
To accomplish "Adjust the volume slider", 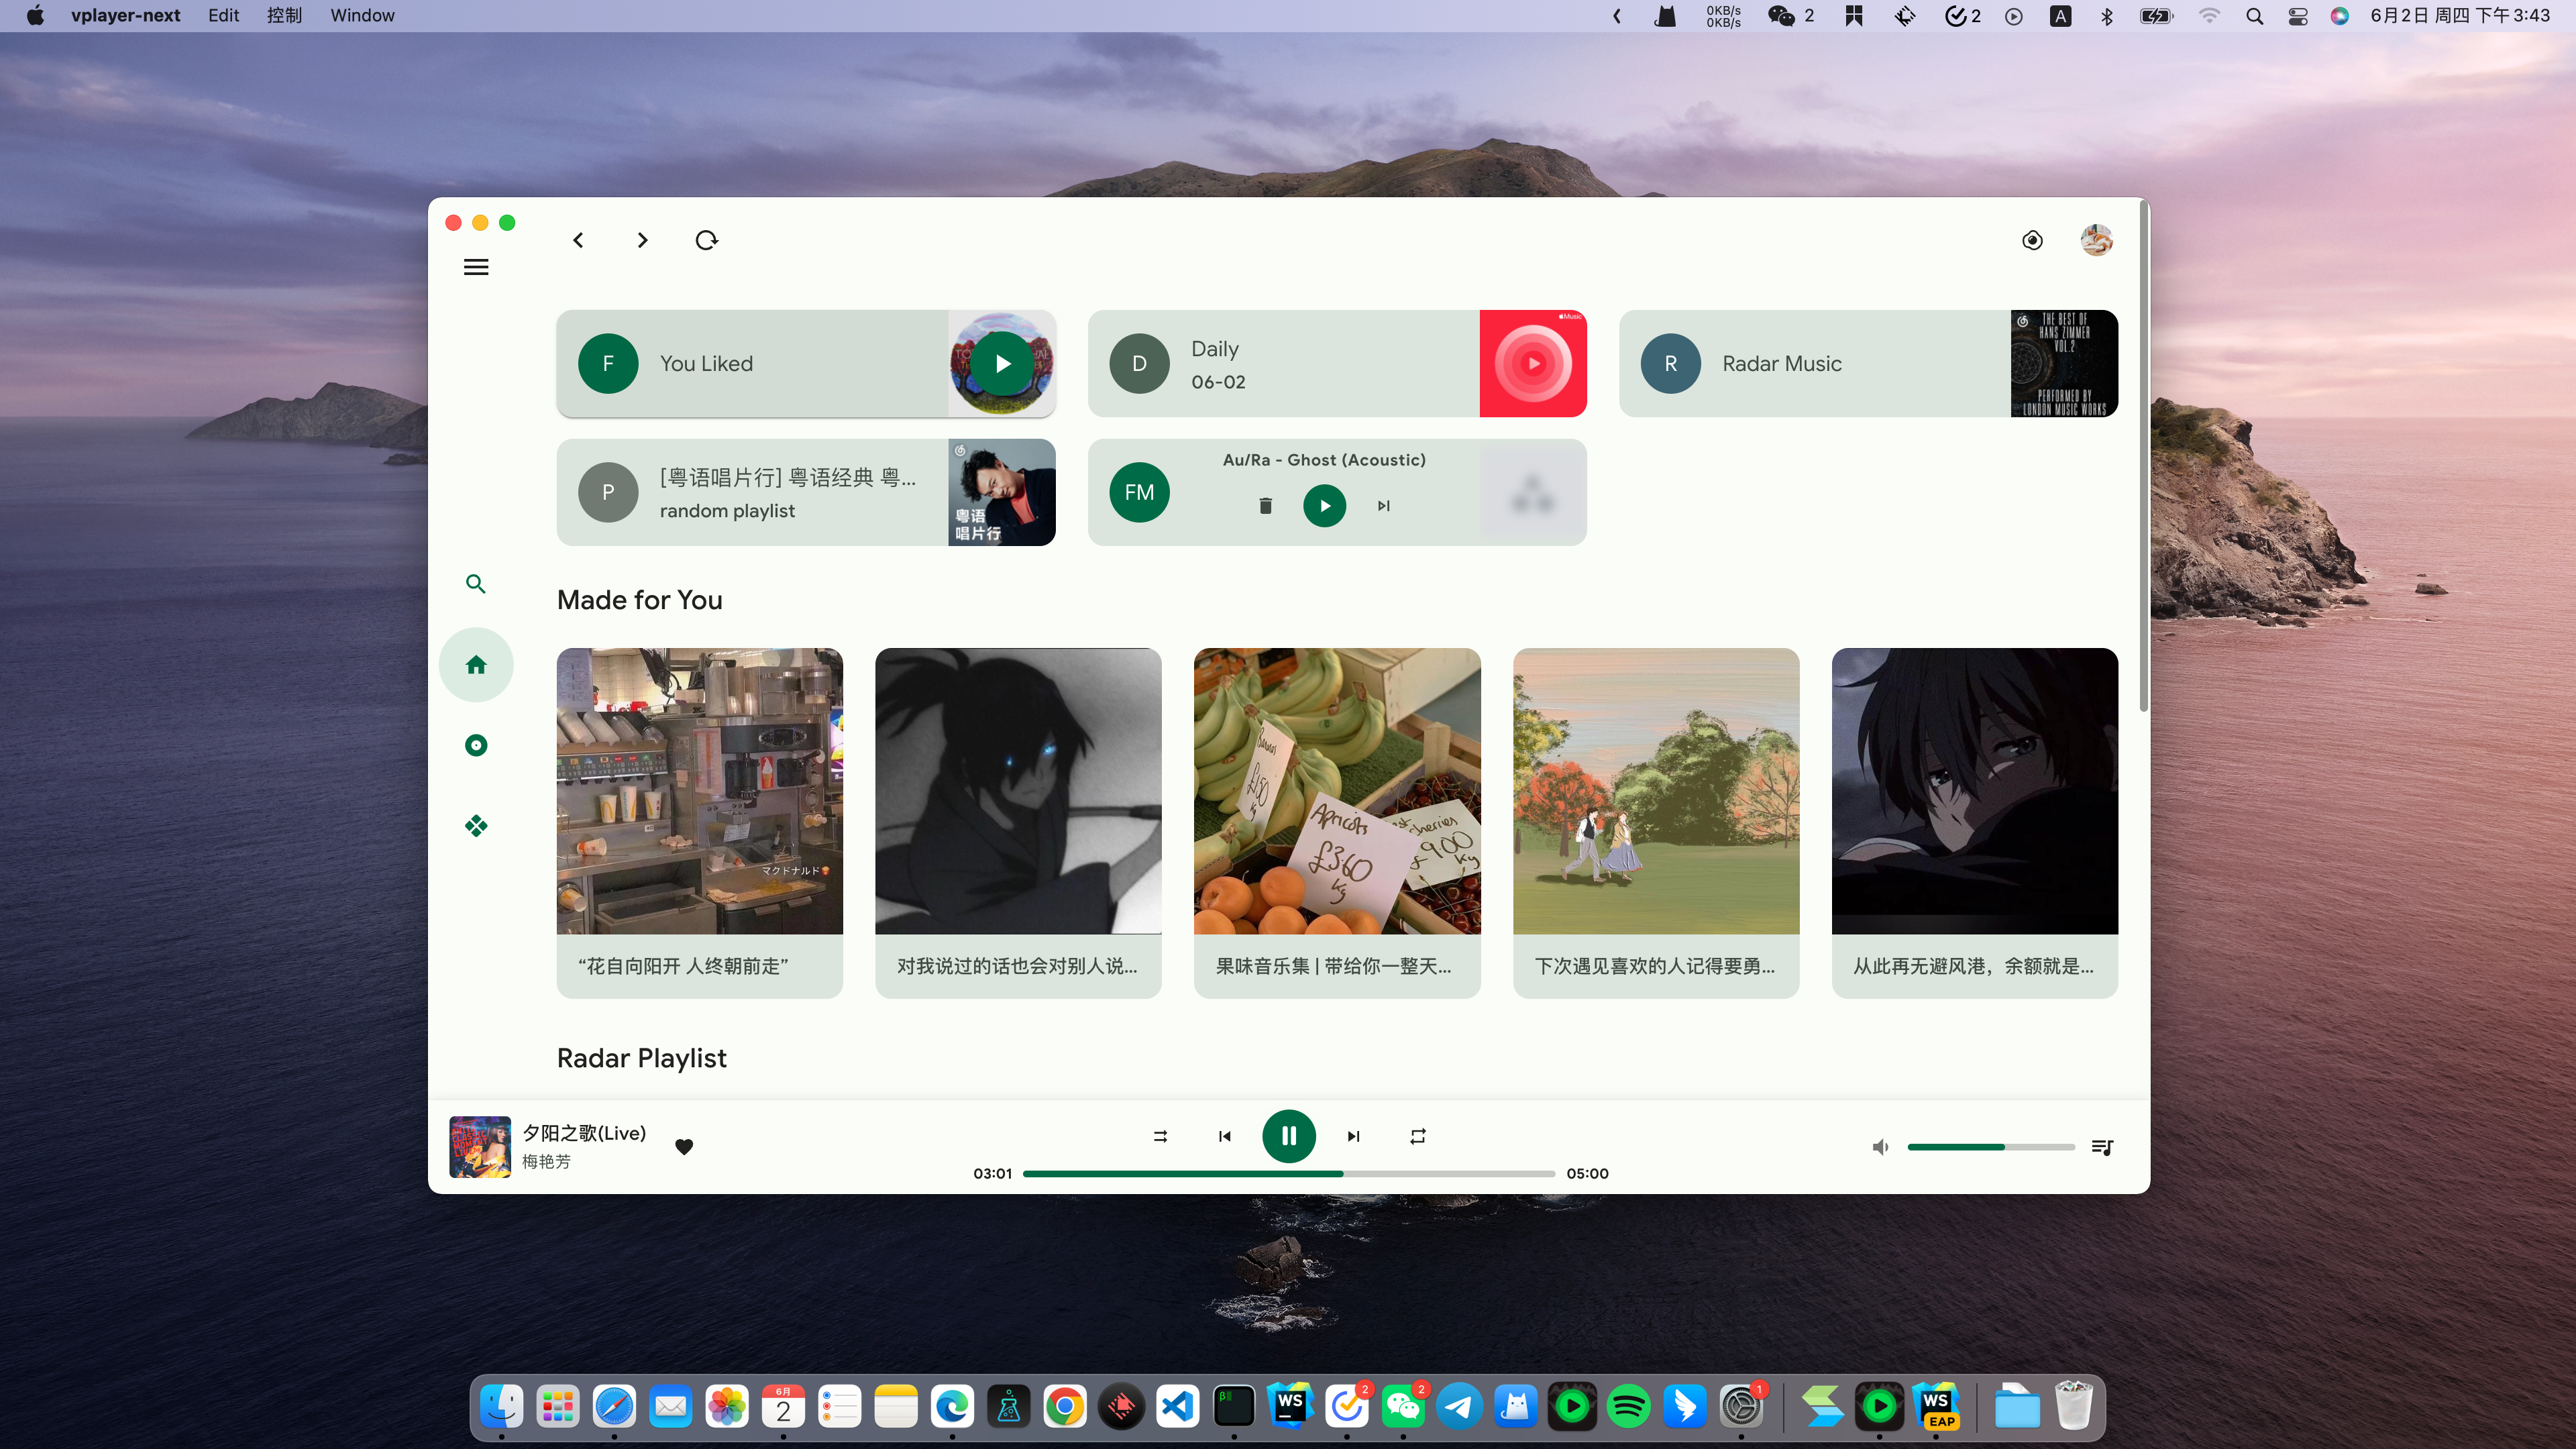I will [1991, 1147].
